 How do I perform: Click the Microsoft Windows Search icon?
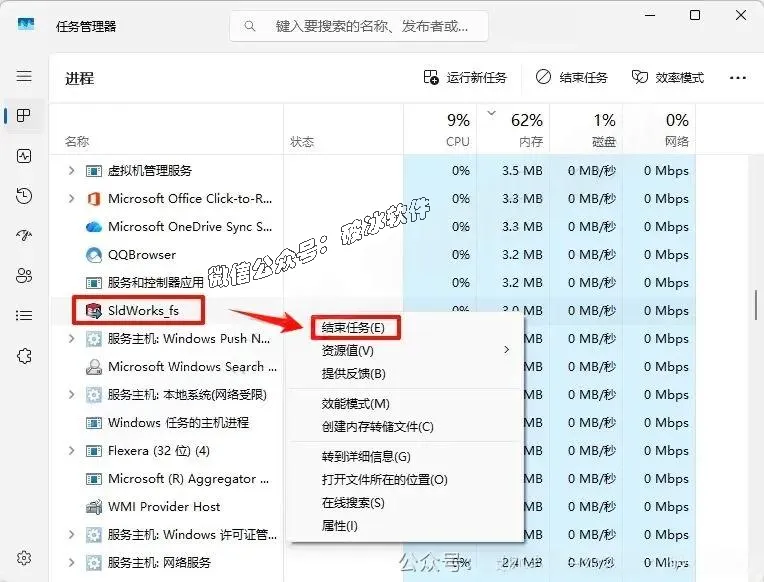[x=94, y=367]
